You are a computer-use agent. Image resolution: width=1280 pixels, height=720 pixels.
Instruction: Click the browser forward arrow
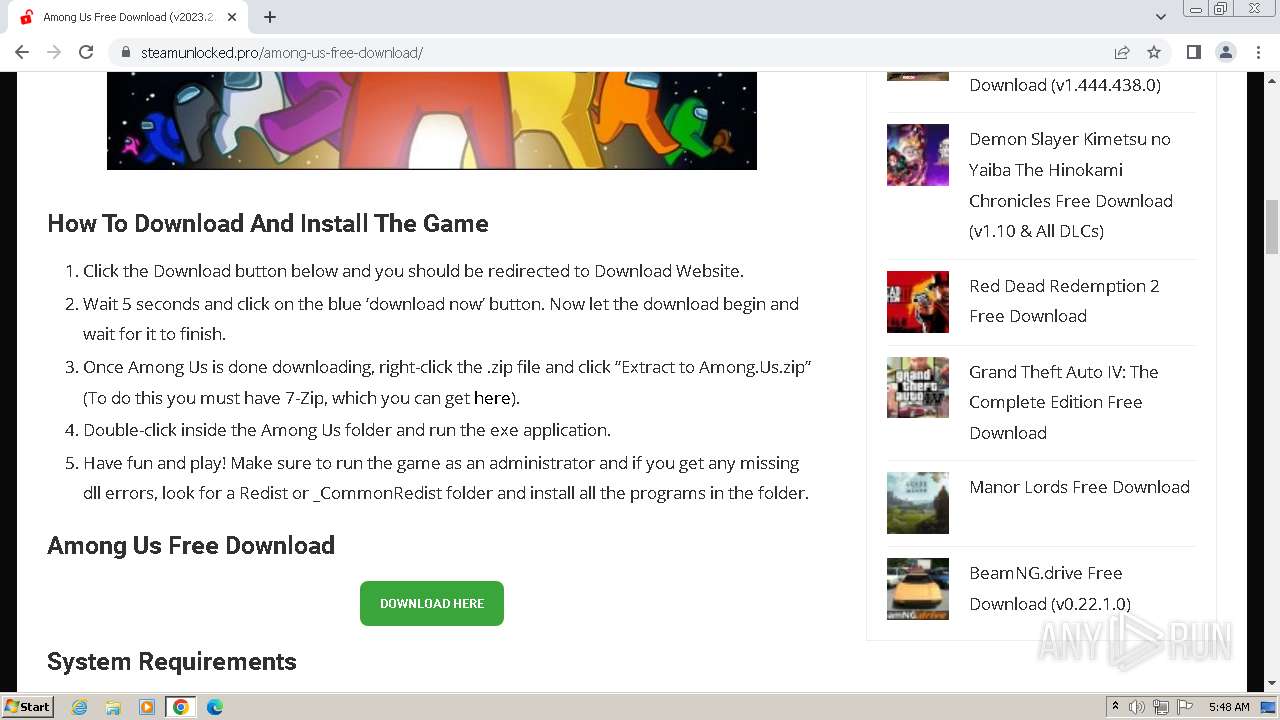(54, 52)
